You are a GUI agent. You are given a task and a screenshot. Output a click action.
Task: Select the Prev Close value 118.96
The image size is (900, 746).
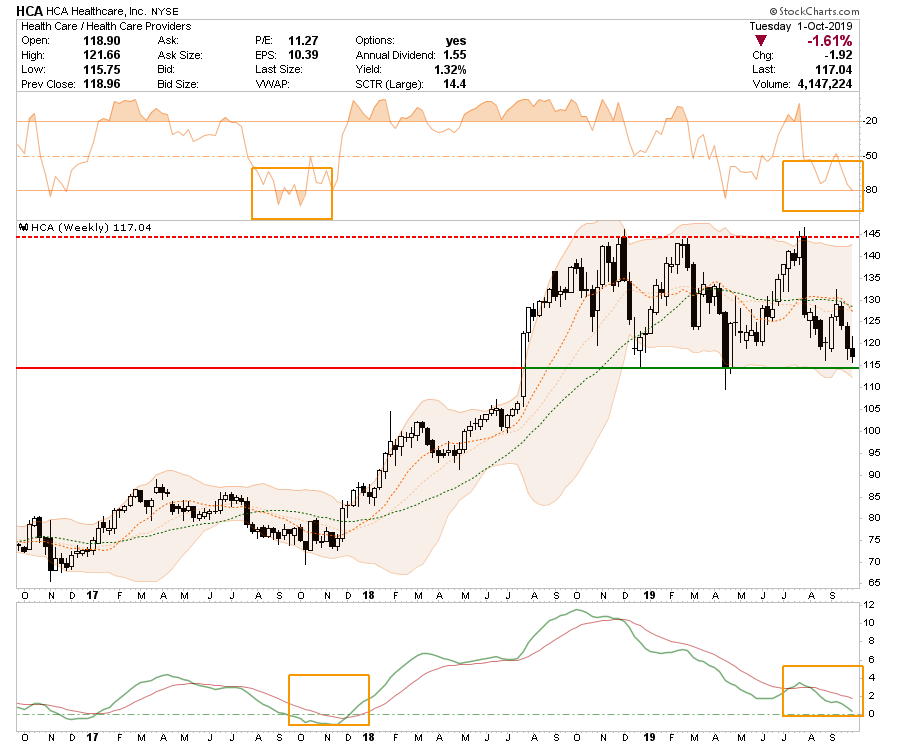[102, 84]
